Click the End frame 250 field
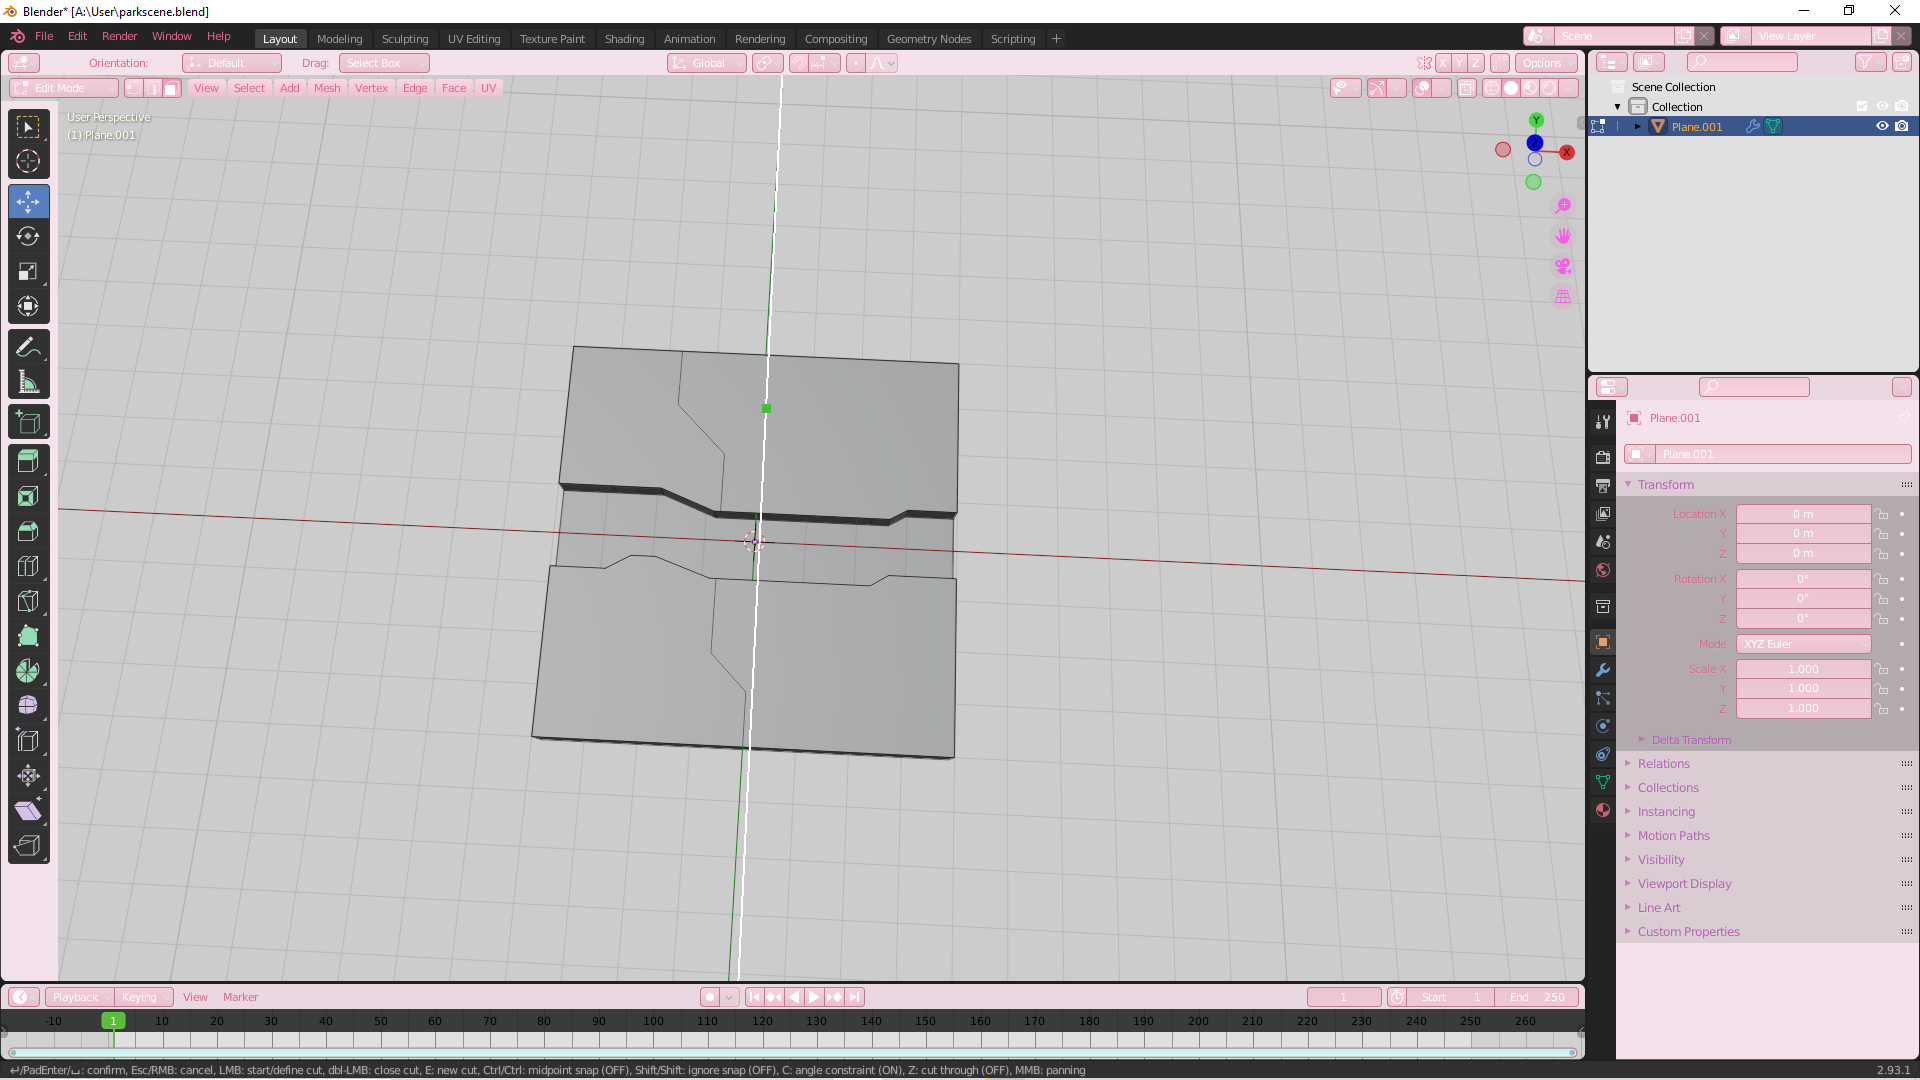Image resolution: width=1920 pixels, height=1080 pixels. (1537, 997)
